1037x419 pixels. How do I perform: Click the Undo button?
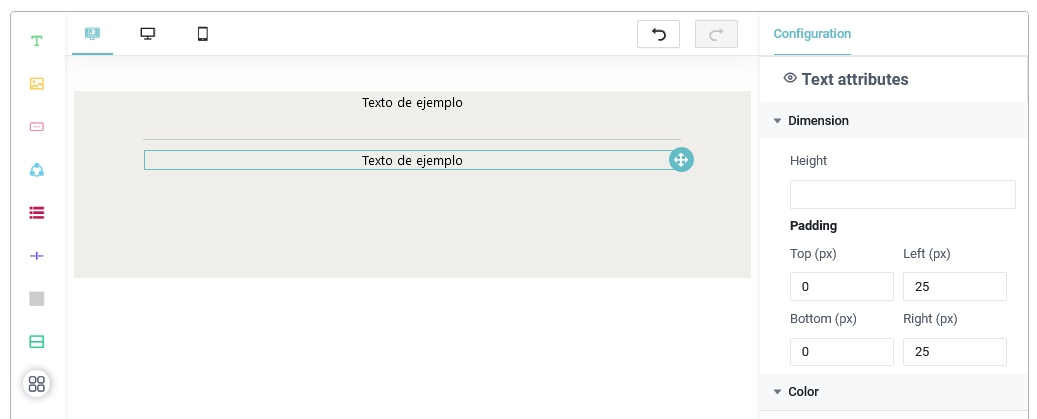pos(658,34)
